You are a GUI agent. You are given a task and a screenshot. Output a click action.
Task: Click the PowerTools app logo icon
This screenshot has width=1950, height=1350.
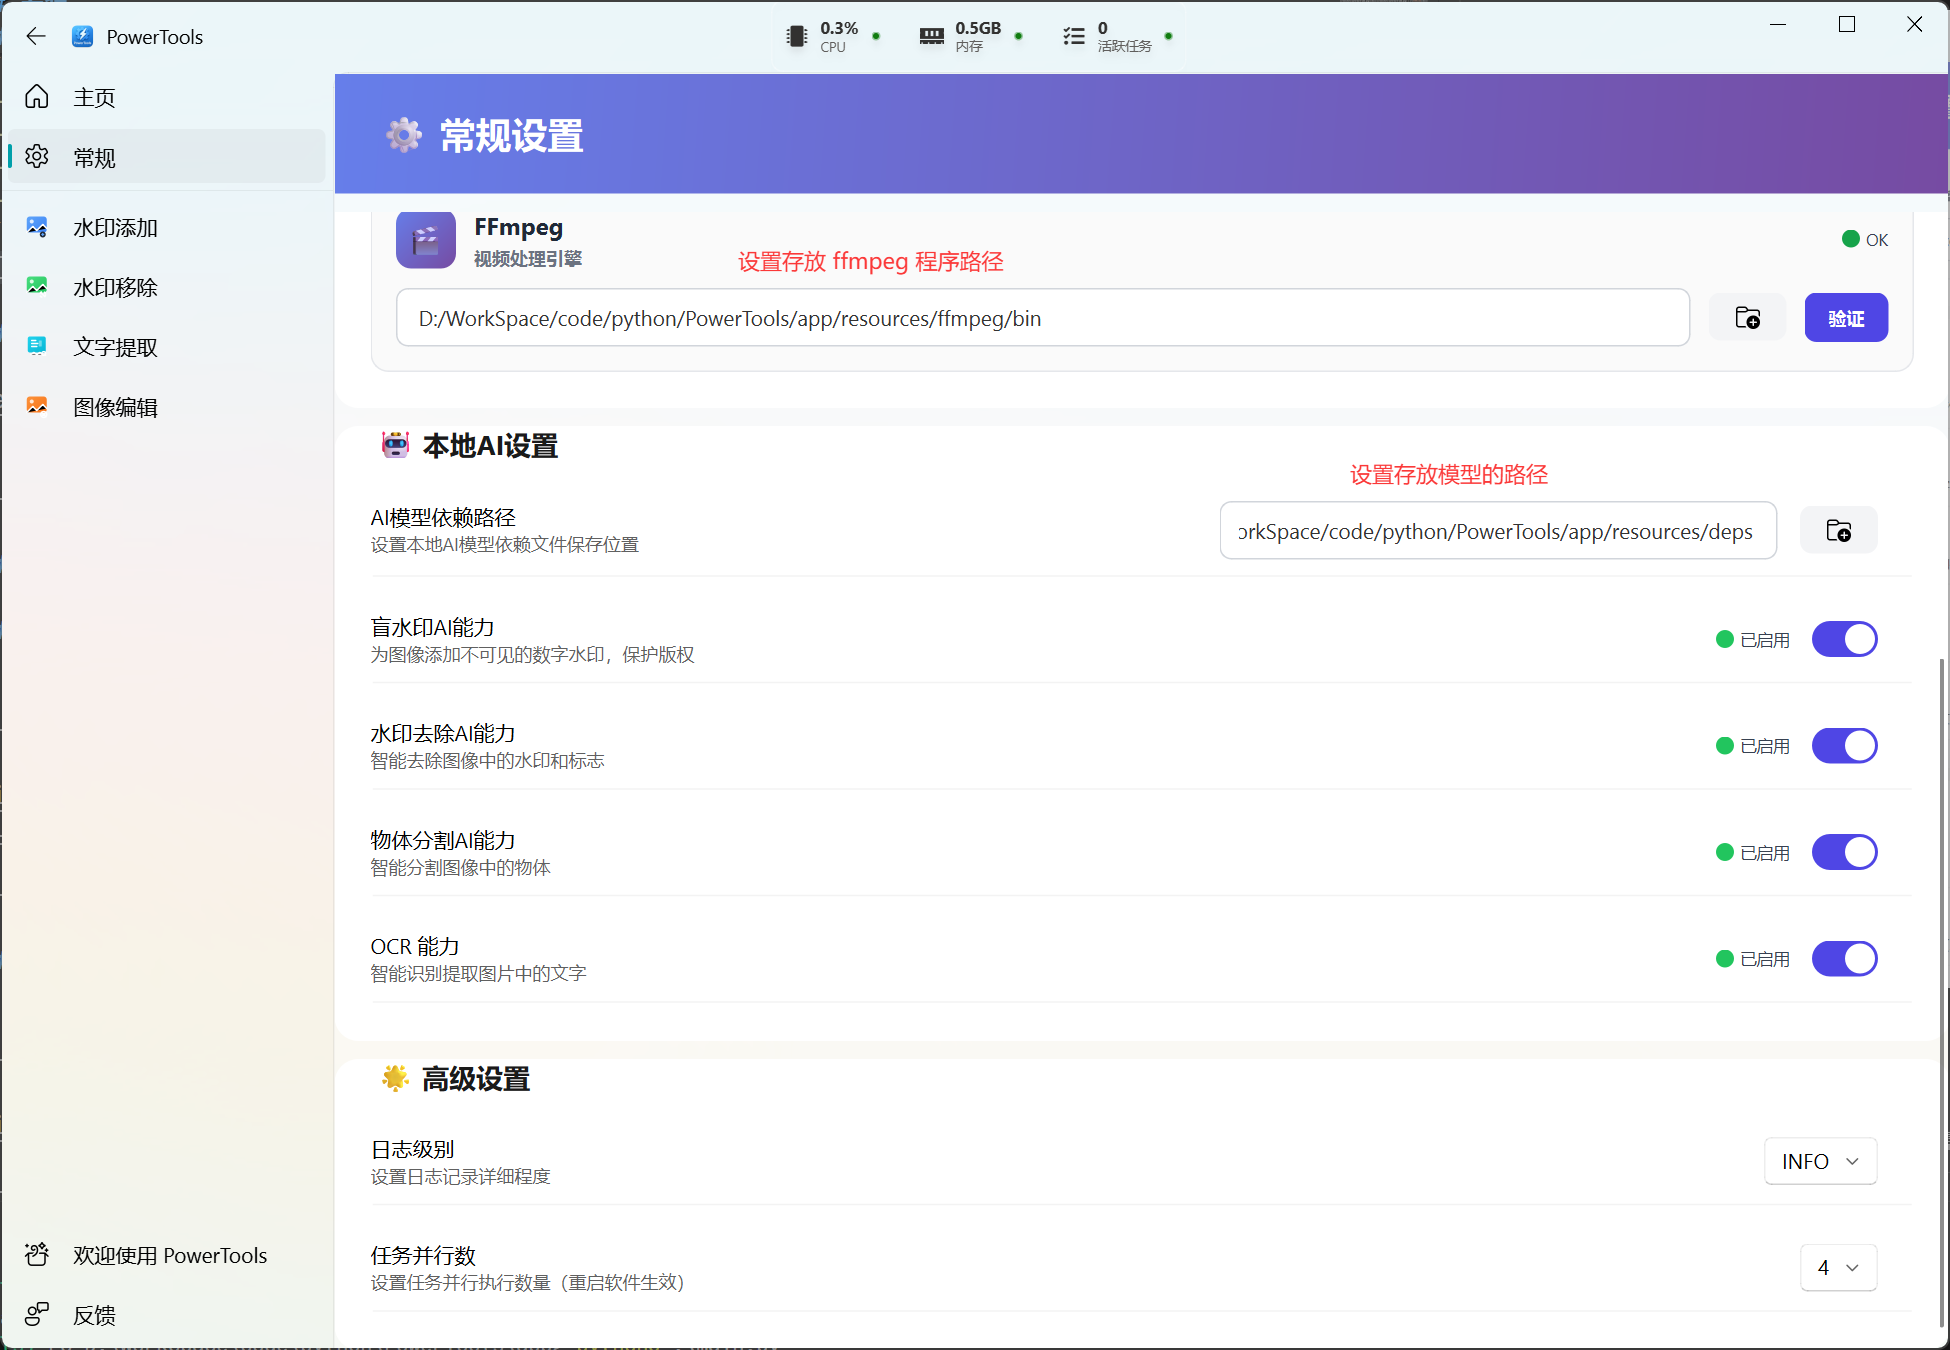click(x=83, y=37)
